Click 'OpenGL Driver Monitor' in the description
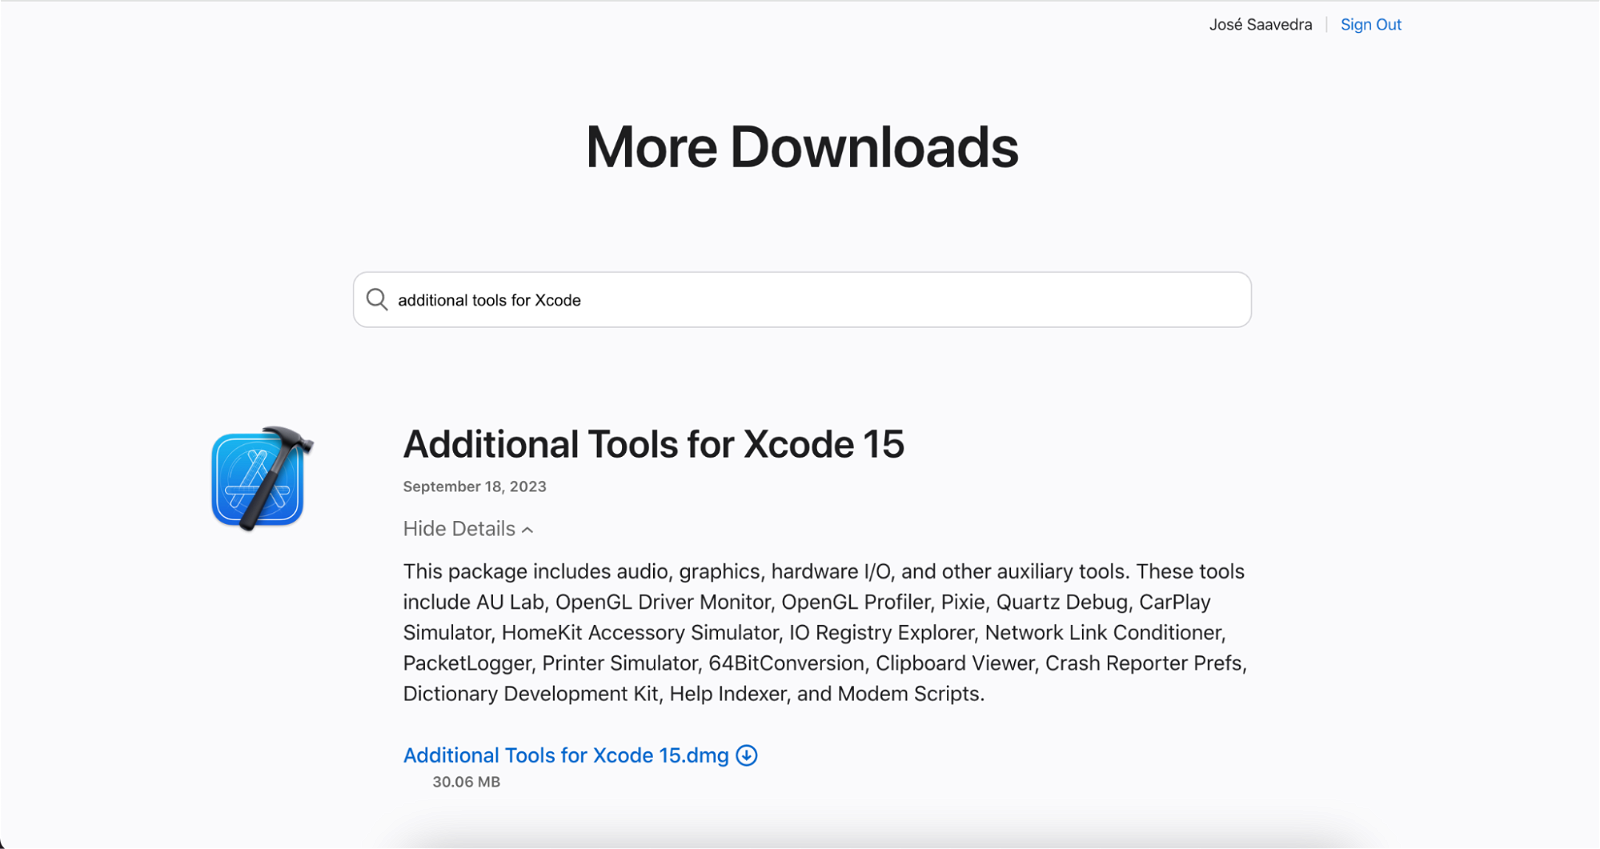 (663, 602)
